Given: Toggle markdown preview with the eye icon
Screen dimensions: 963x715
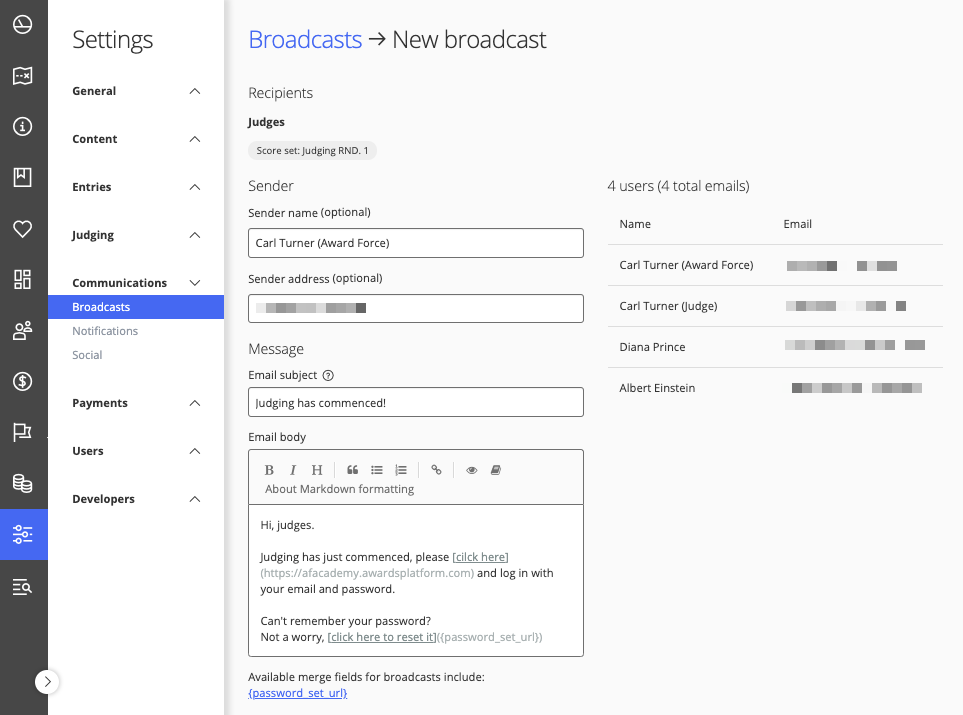Looking at the screenshot, I should [x=471, y=470].
